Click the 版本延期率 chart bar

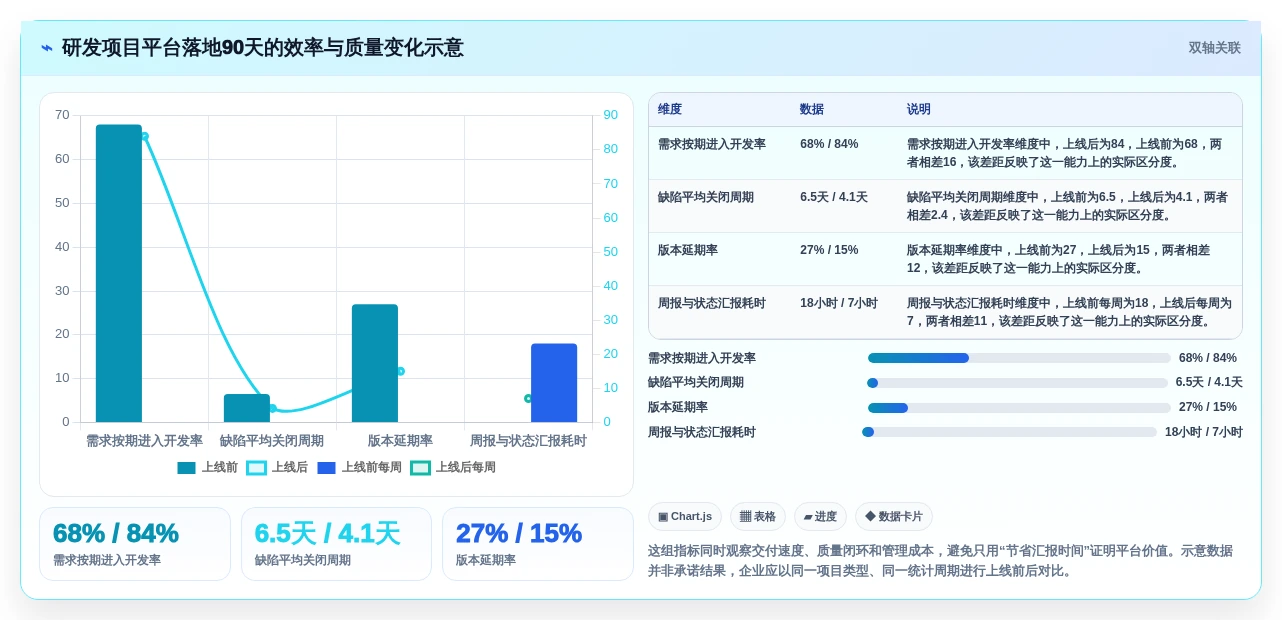(x=375, y=363)
